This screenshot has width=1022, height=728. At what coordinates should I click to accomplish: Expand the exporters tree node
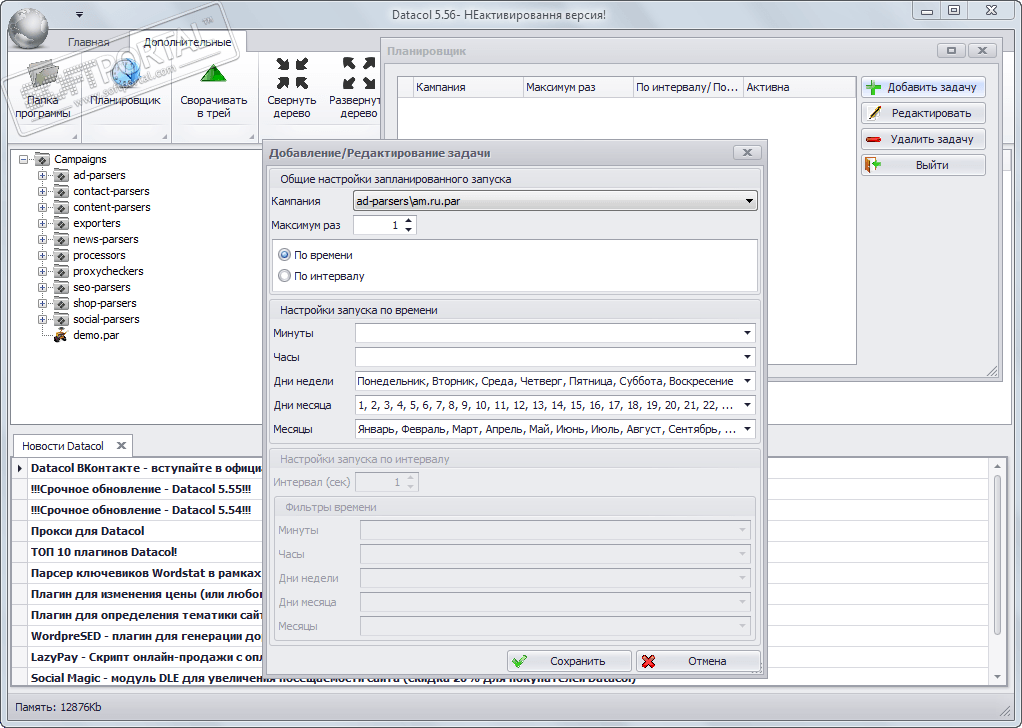pyautogui.click(x=42, y=224)
